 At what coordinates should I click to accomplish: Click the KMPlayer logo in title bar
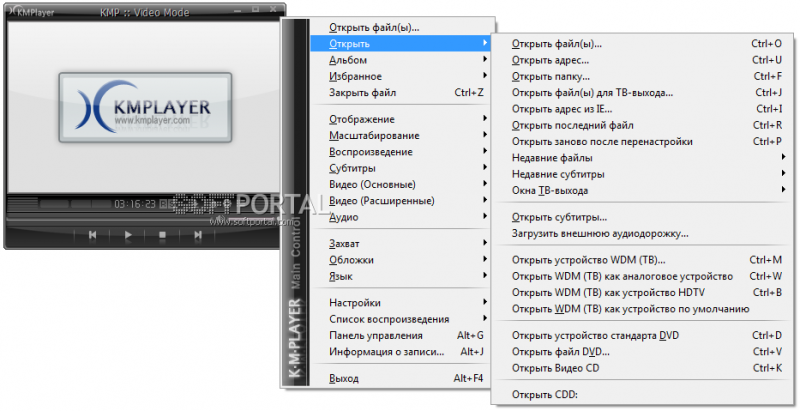pyautogui.click(x=31, y=11)
